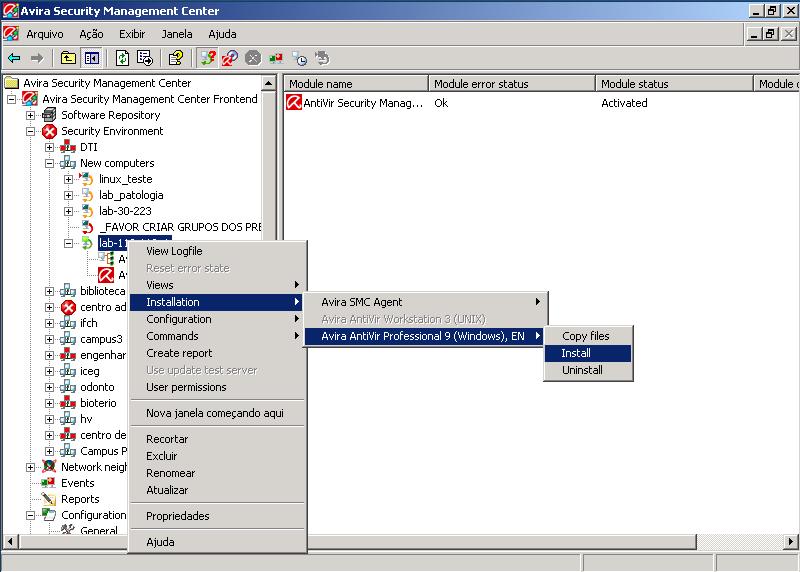Click the Avira icon in menu bar
Image resolution: width=800 pixels, height=572 pixels.
click(11, 34)
